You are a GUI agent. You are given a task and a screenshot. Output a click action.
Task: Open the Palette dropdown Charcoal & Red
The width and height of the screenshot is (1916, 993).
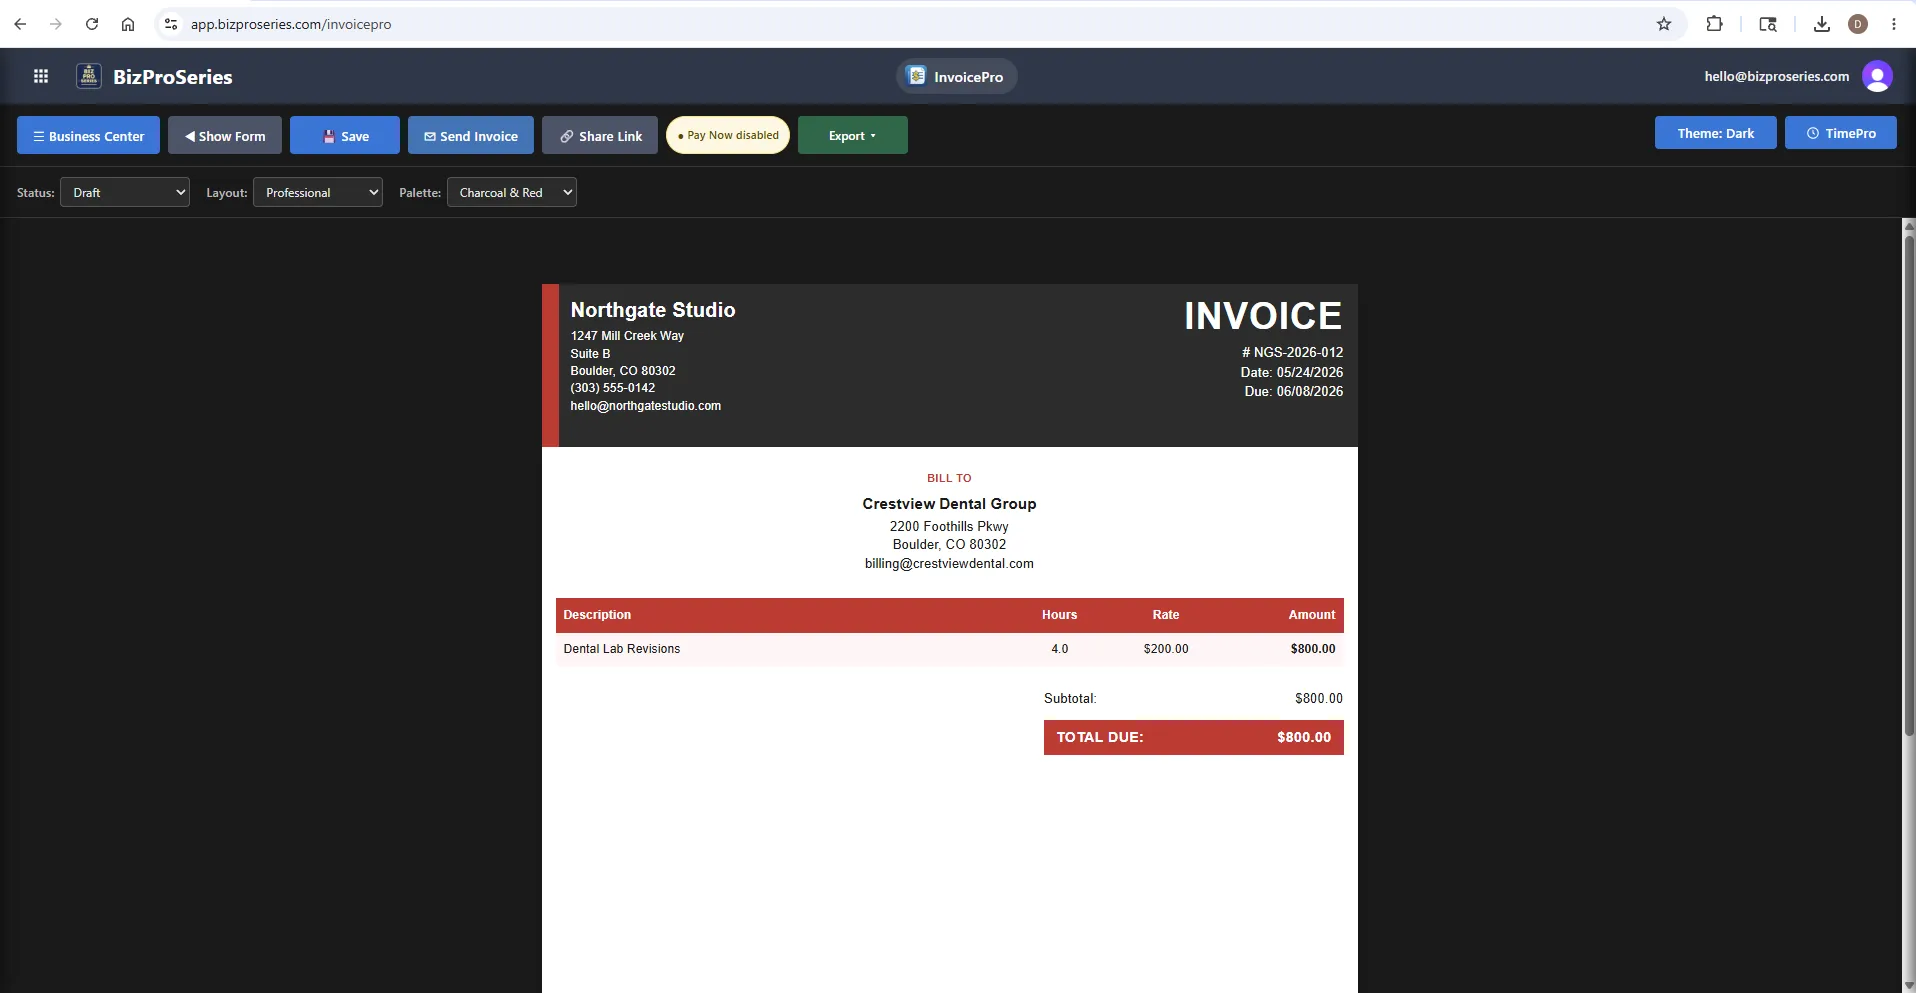[512, 192]
